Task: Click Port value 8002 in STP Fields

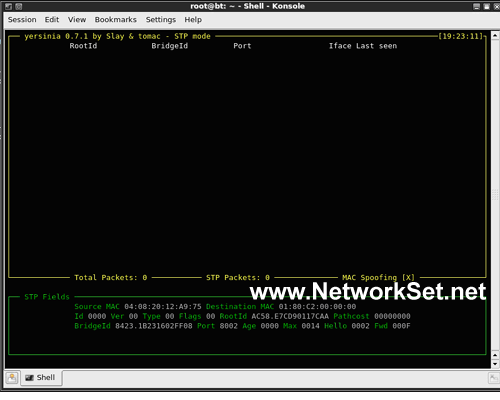Action: point(229,326)
